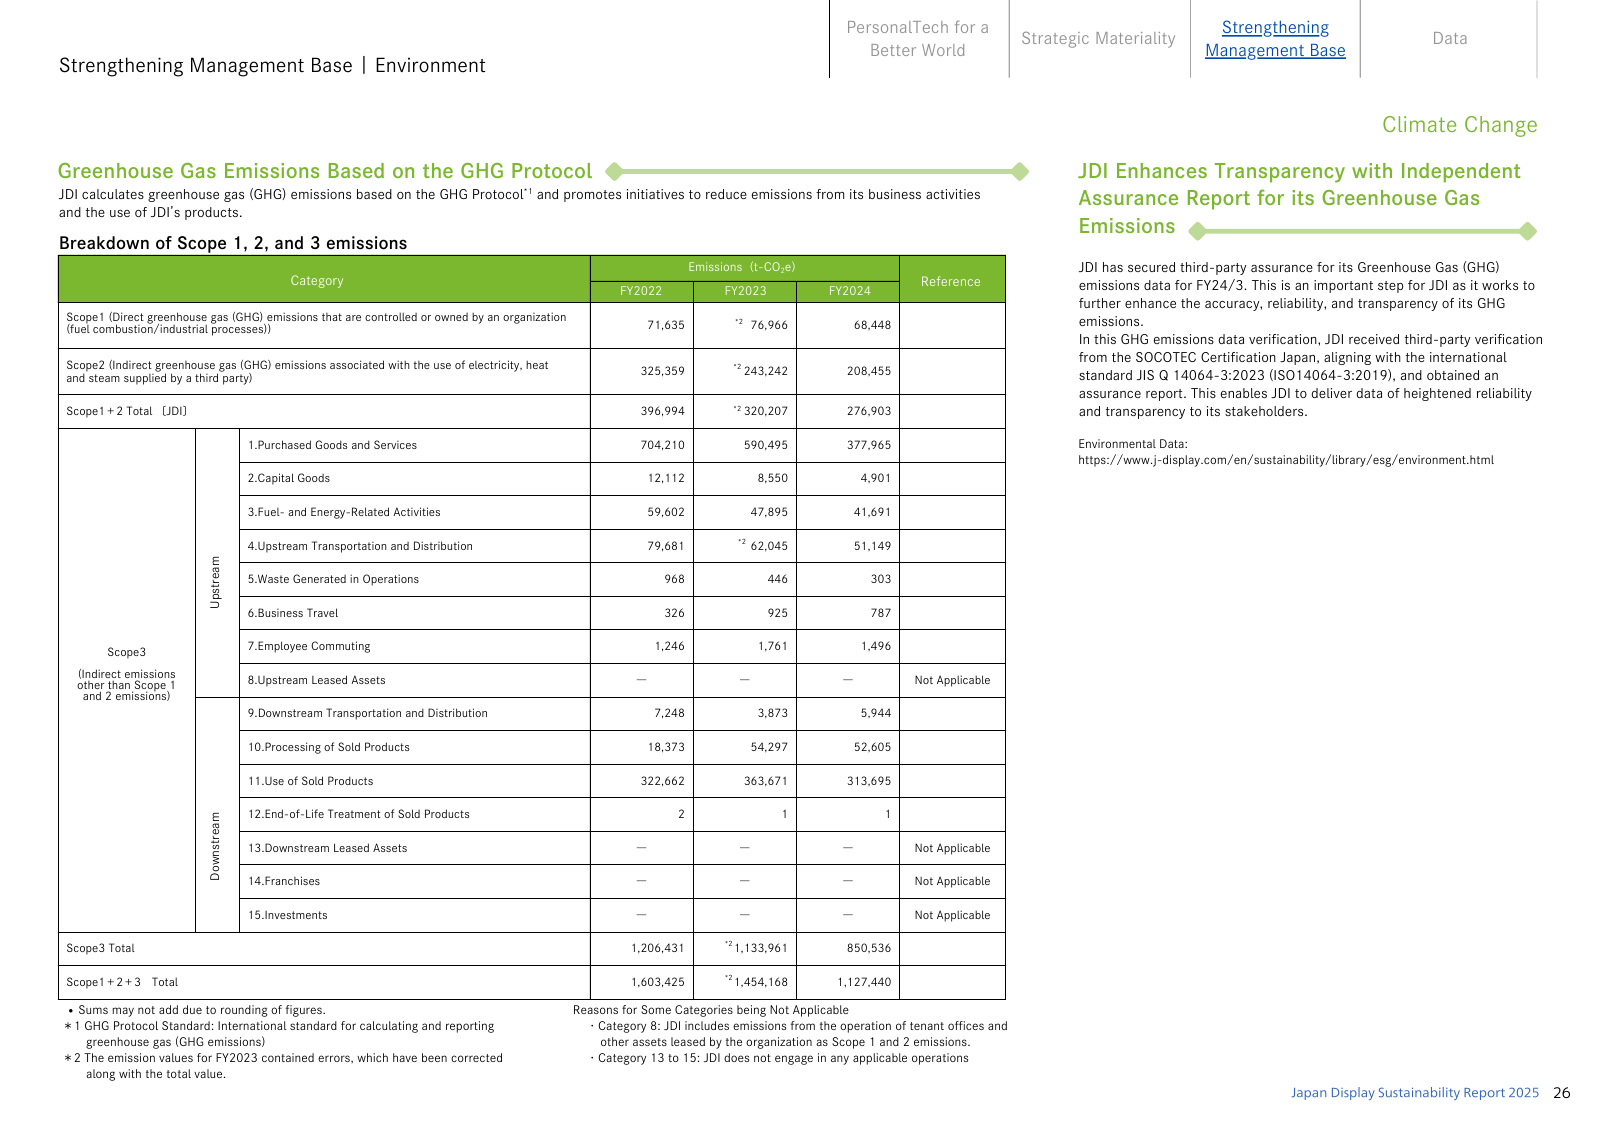Select the 2.Capital Goods row label
The width and height of the screenshot is (1599, 1130).
[288, 478]
